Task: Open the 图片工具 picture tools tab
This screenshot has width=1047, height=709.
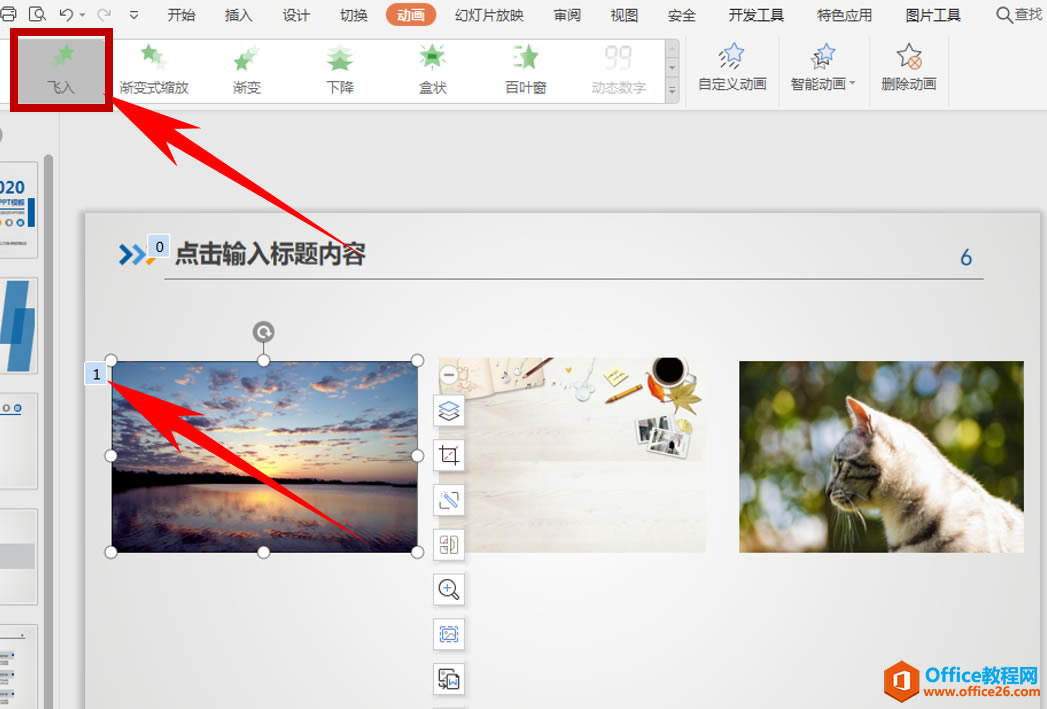Action: pos(933,15)
